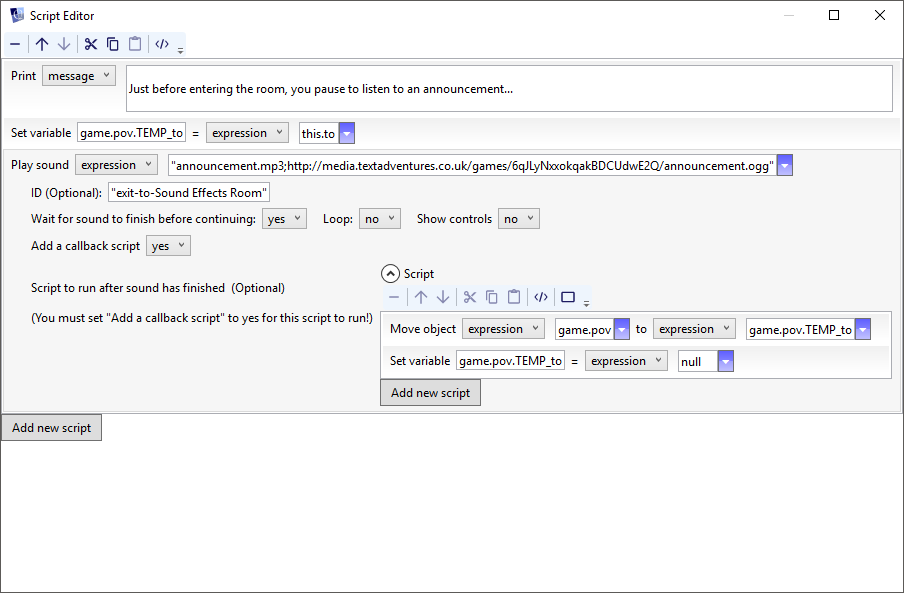Click bottom Add new script button

tap(51, 428)
